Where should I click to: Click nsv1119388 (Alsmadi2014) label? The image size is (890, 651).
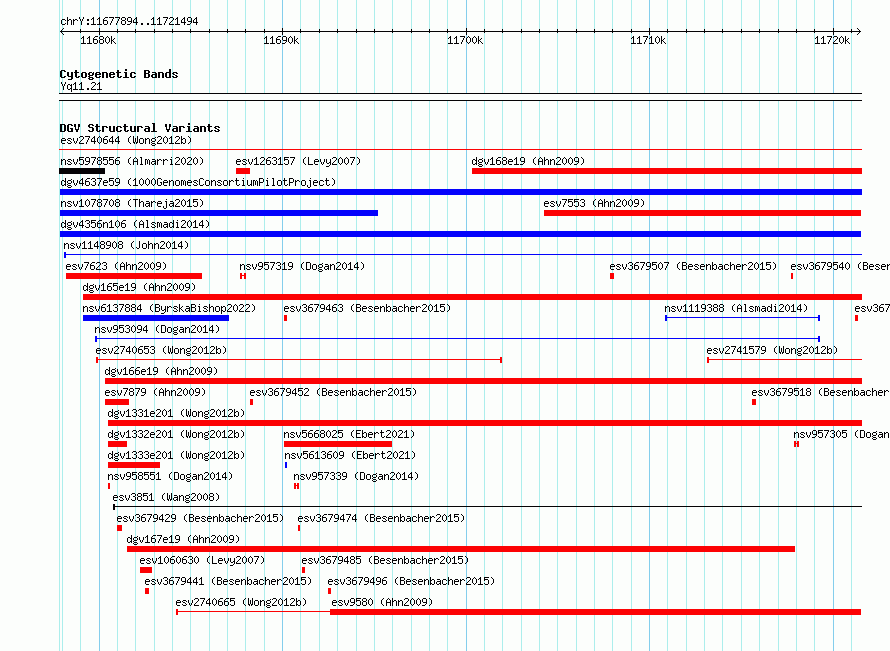[736, 308]
